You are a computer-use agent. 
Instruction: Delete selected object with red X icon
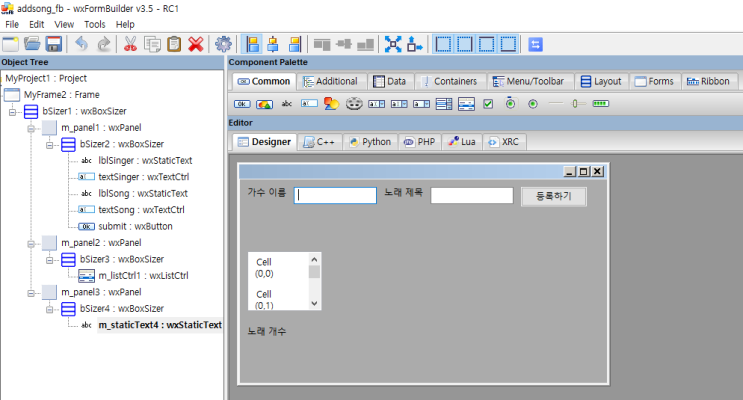click(x=196, y=44)
